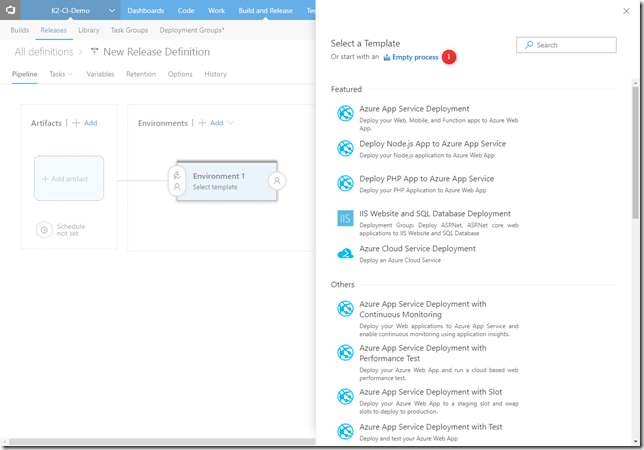This screenshot has width=644, height=450.
Task: Click the icon beside Empty process
Action: click(386, 57)
